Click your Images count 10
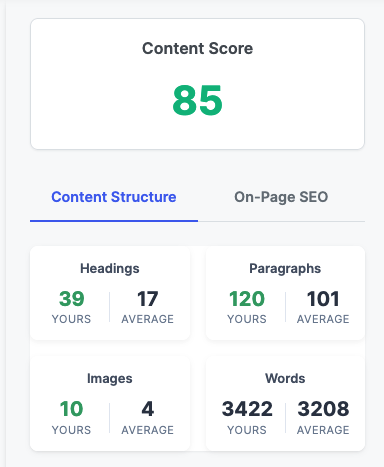This screenshot has width=384, height=467. point(71,409)
